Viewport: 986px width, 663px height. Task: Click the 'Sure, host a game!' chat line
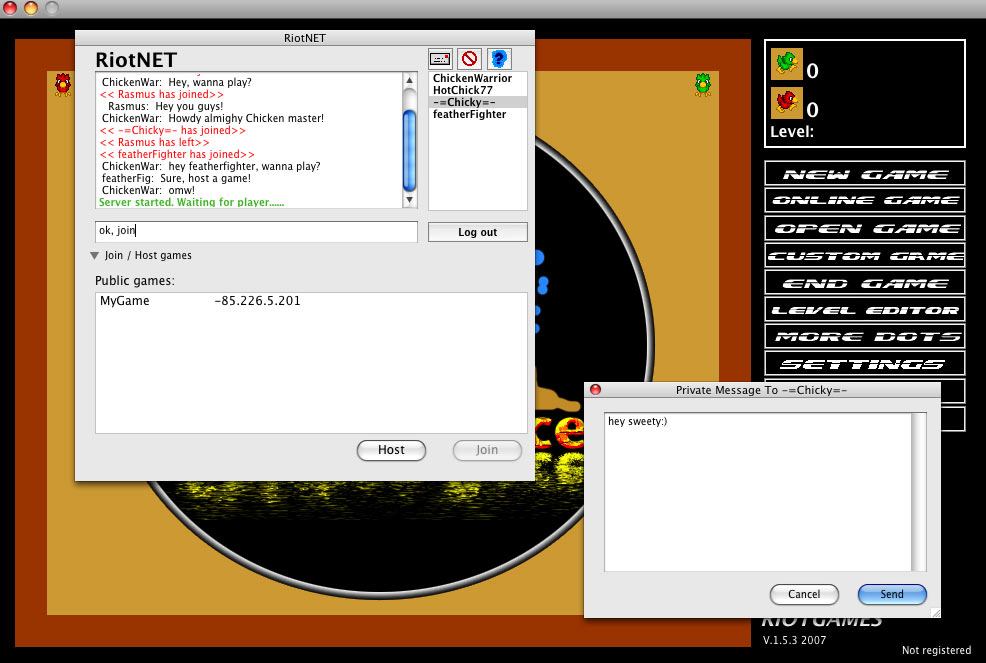pyautogui.click(x=176, y=178)
